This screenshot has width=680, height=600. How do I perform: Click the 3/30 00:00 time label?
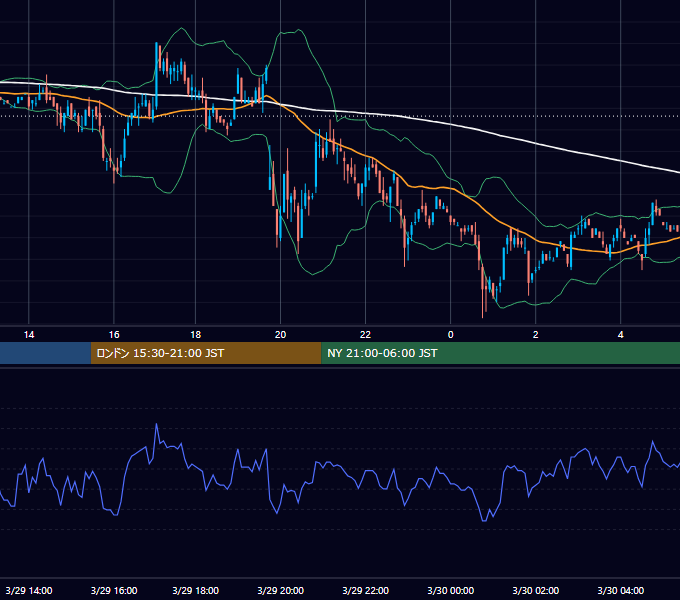click(x=451, y=590)
